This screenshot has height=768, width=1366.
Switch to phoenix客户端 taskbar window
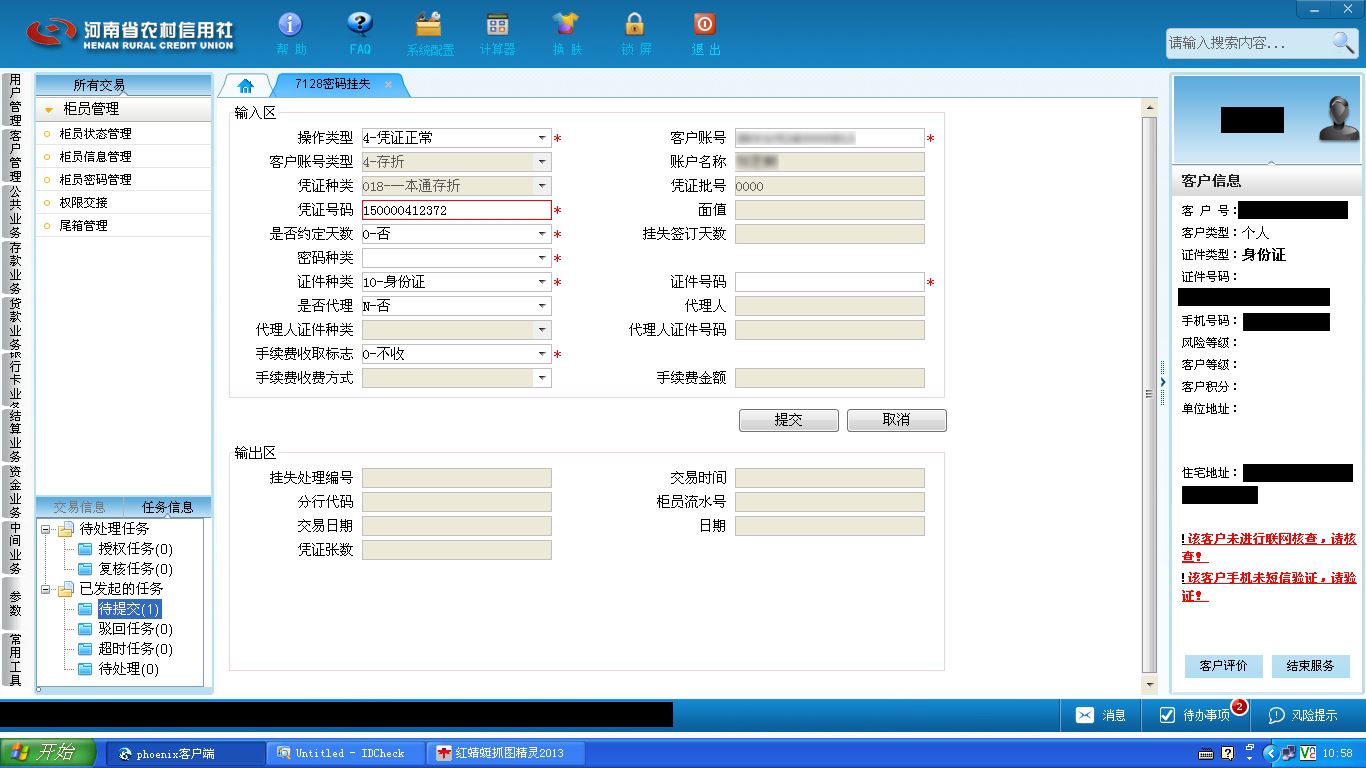pyautogui.click(x=186, y=753)
